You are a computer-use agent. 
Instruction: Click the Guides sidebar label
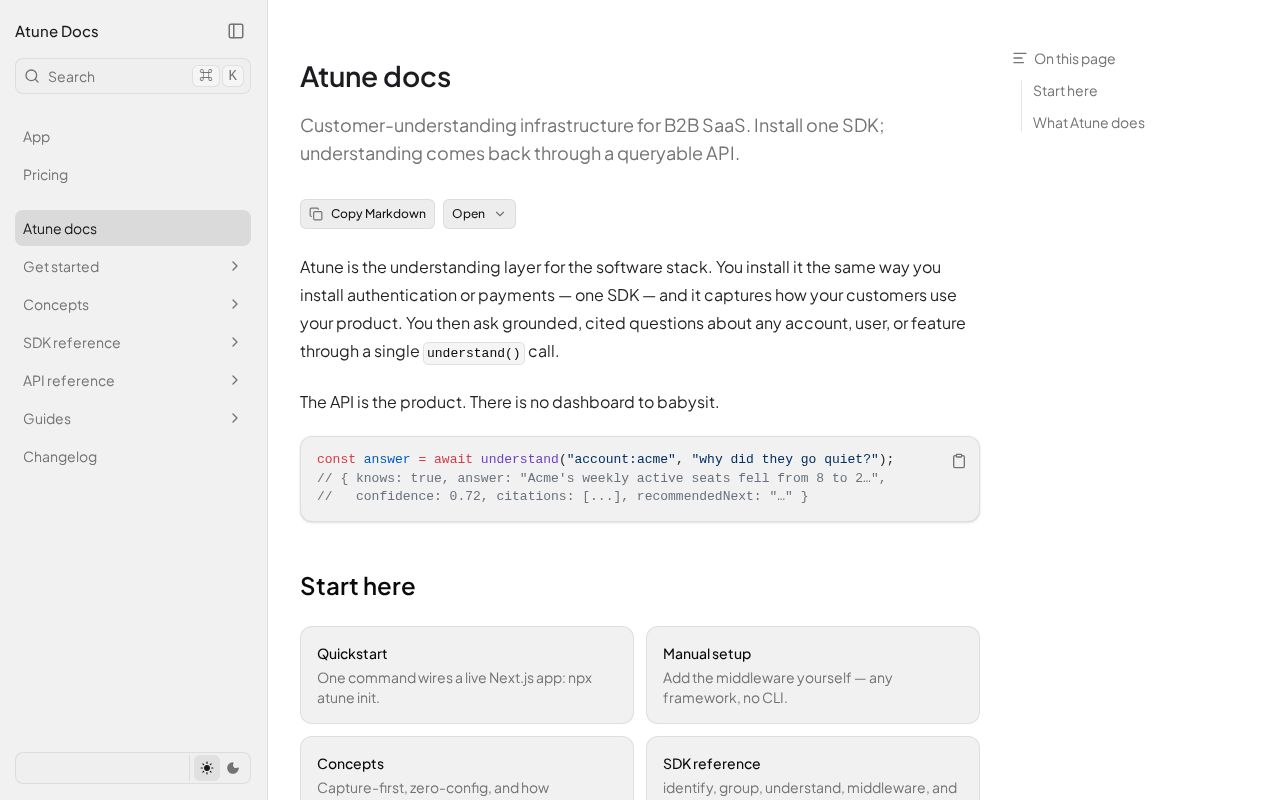[x=47, y=418]
